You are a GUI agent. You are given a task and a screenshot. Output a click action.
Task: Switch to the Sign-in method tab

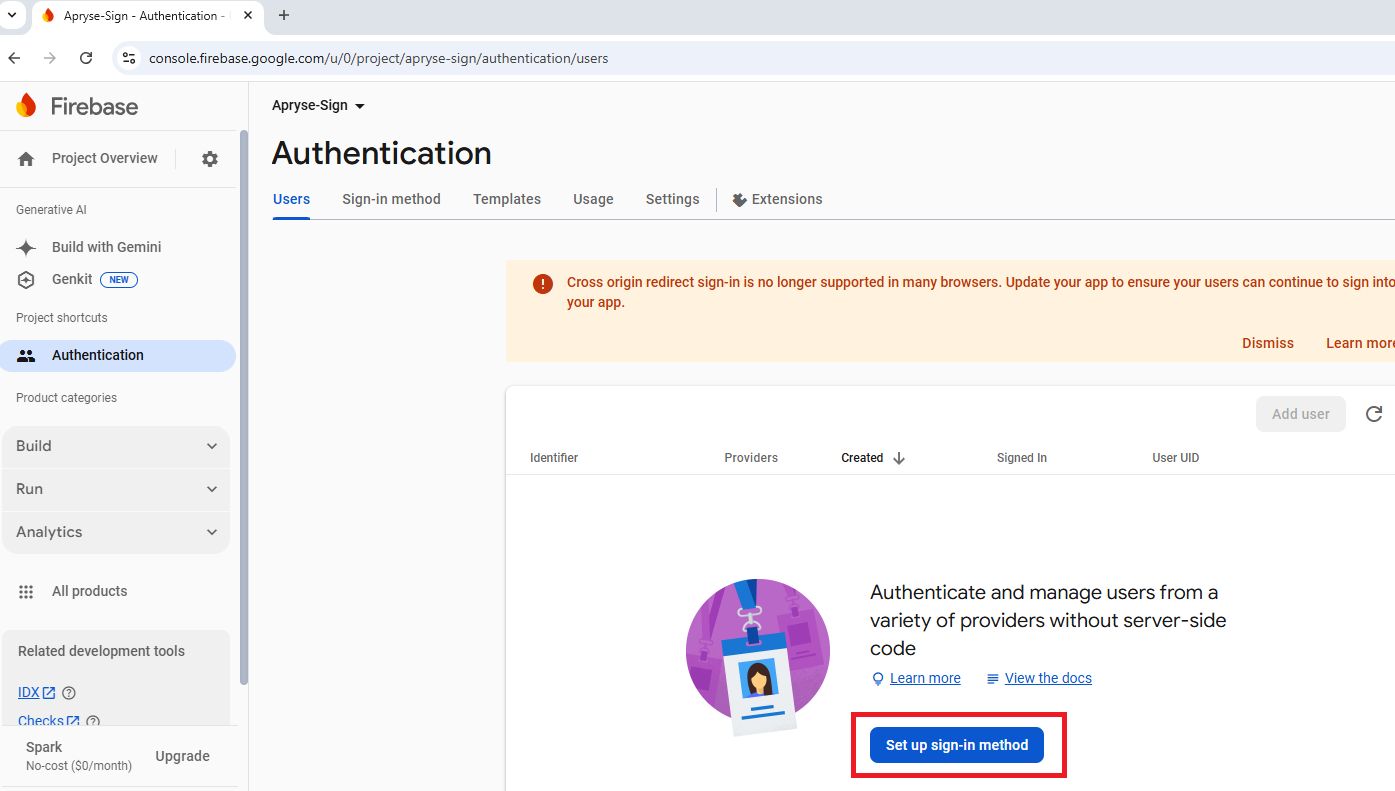pyautogui.click(x=391, y=199)
